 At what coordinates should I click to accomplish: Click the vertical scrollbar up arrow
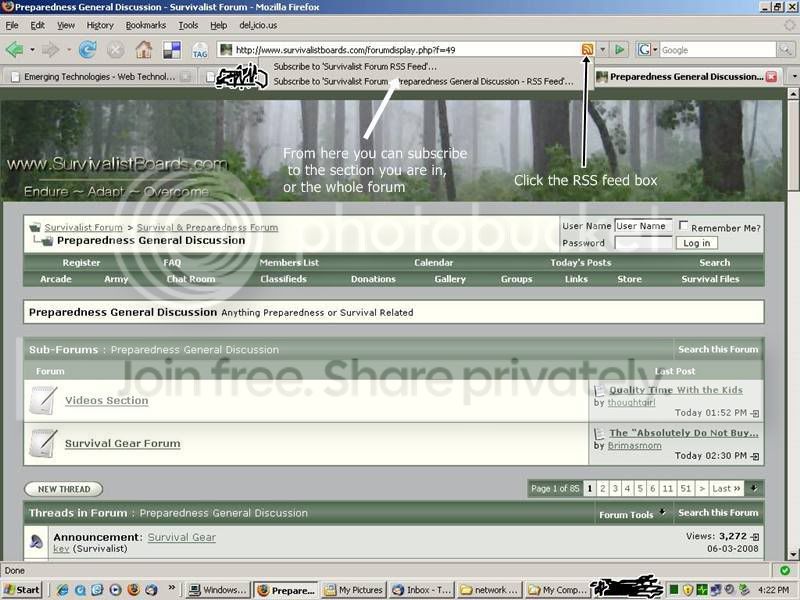(793, 93)
